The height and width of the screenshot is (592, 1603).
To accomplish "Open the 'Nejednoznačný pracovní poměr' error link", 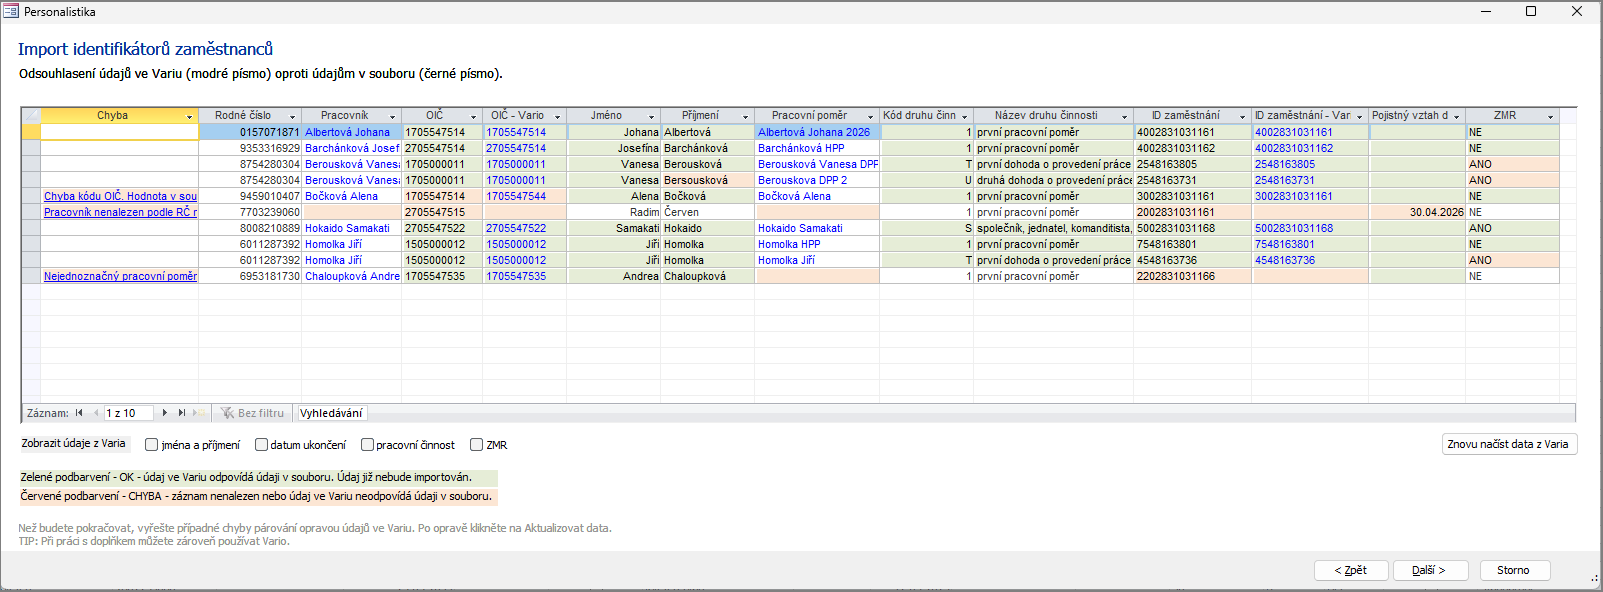I will [x=120, y=276].
